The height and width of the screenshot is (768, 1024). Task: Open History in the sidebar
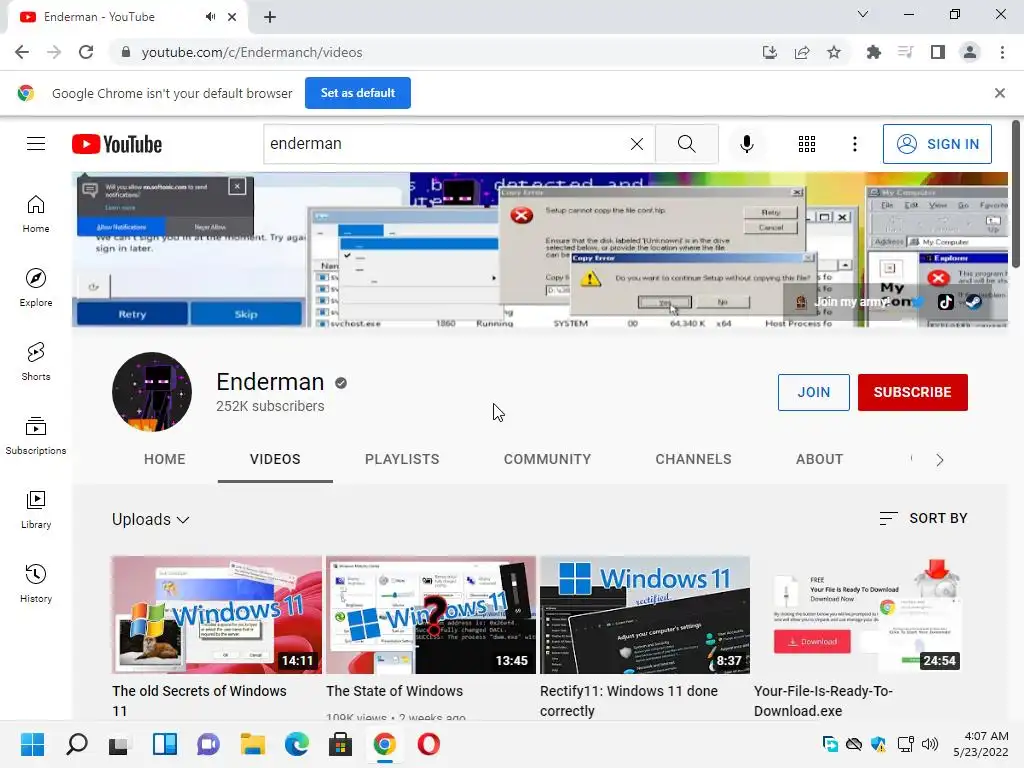point(36,583)
